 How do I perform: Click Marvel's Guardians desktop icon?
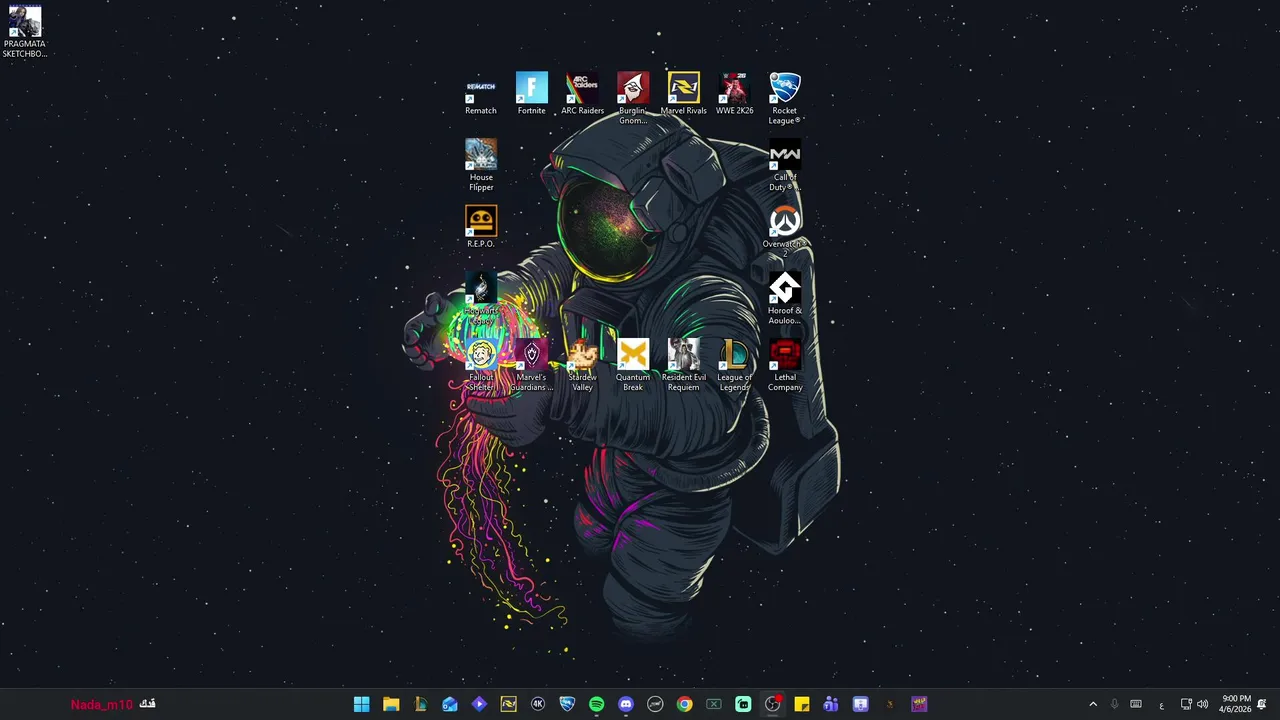(x=532, y=365)
